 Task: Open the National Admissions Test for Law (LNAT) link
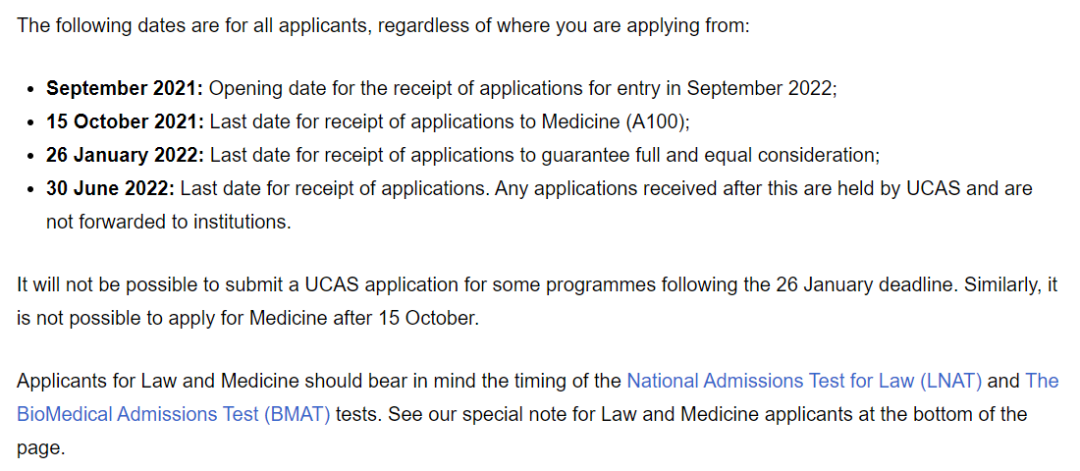(804, 381)
